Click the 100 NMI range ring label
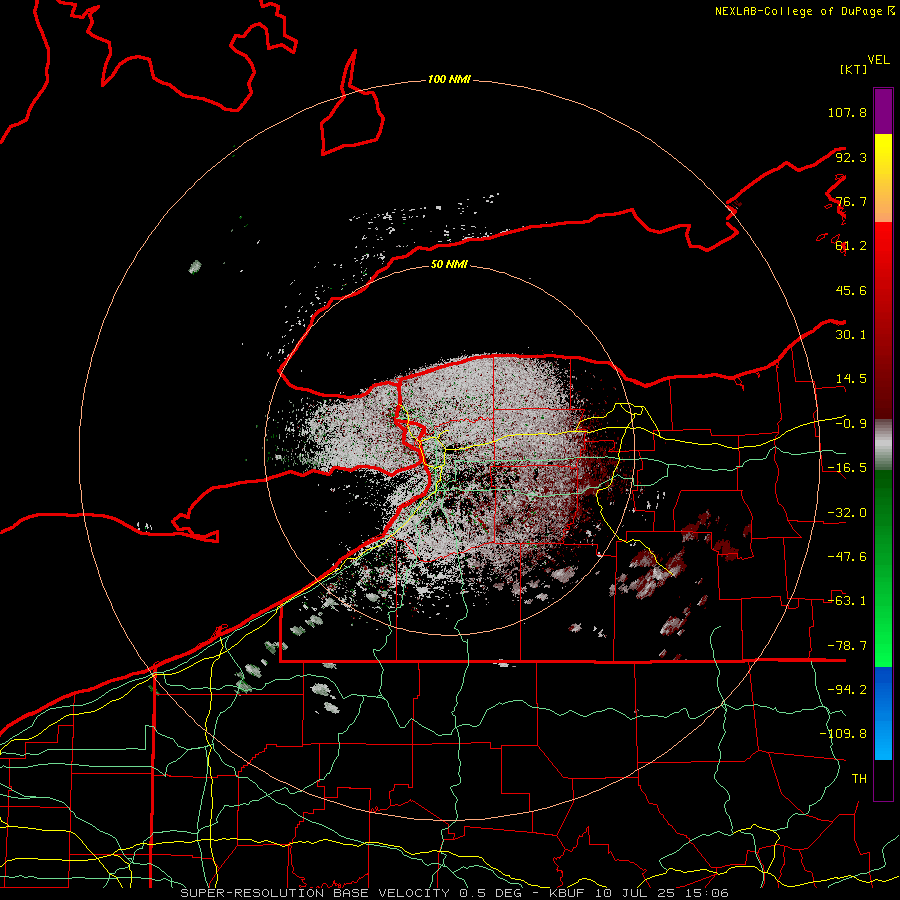Viewport: 900px width, 900px height. point(449,79)
